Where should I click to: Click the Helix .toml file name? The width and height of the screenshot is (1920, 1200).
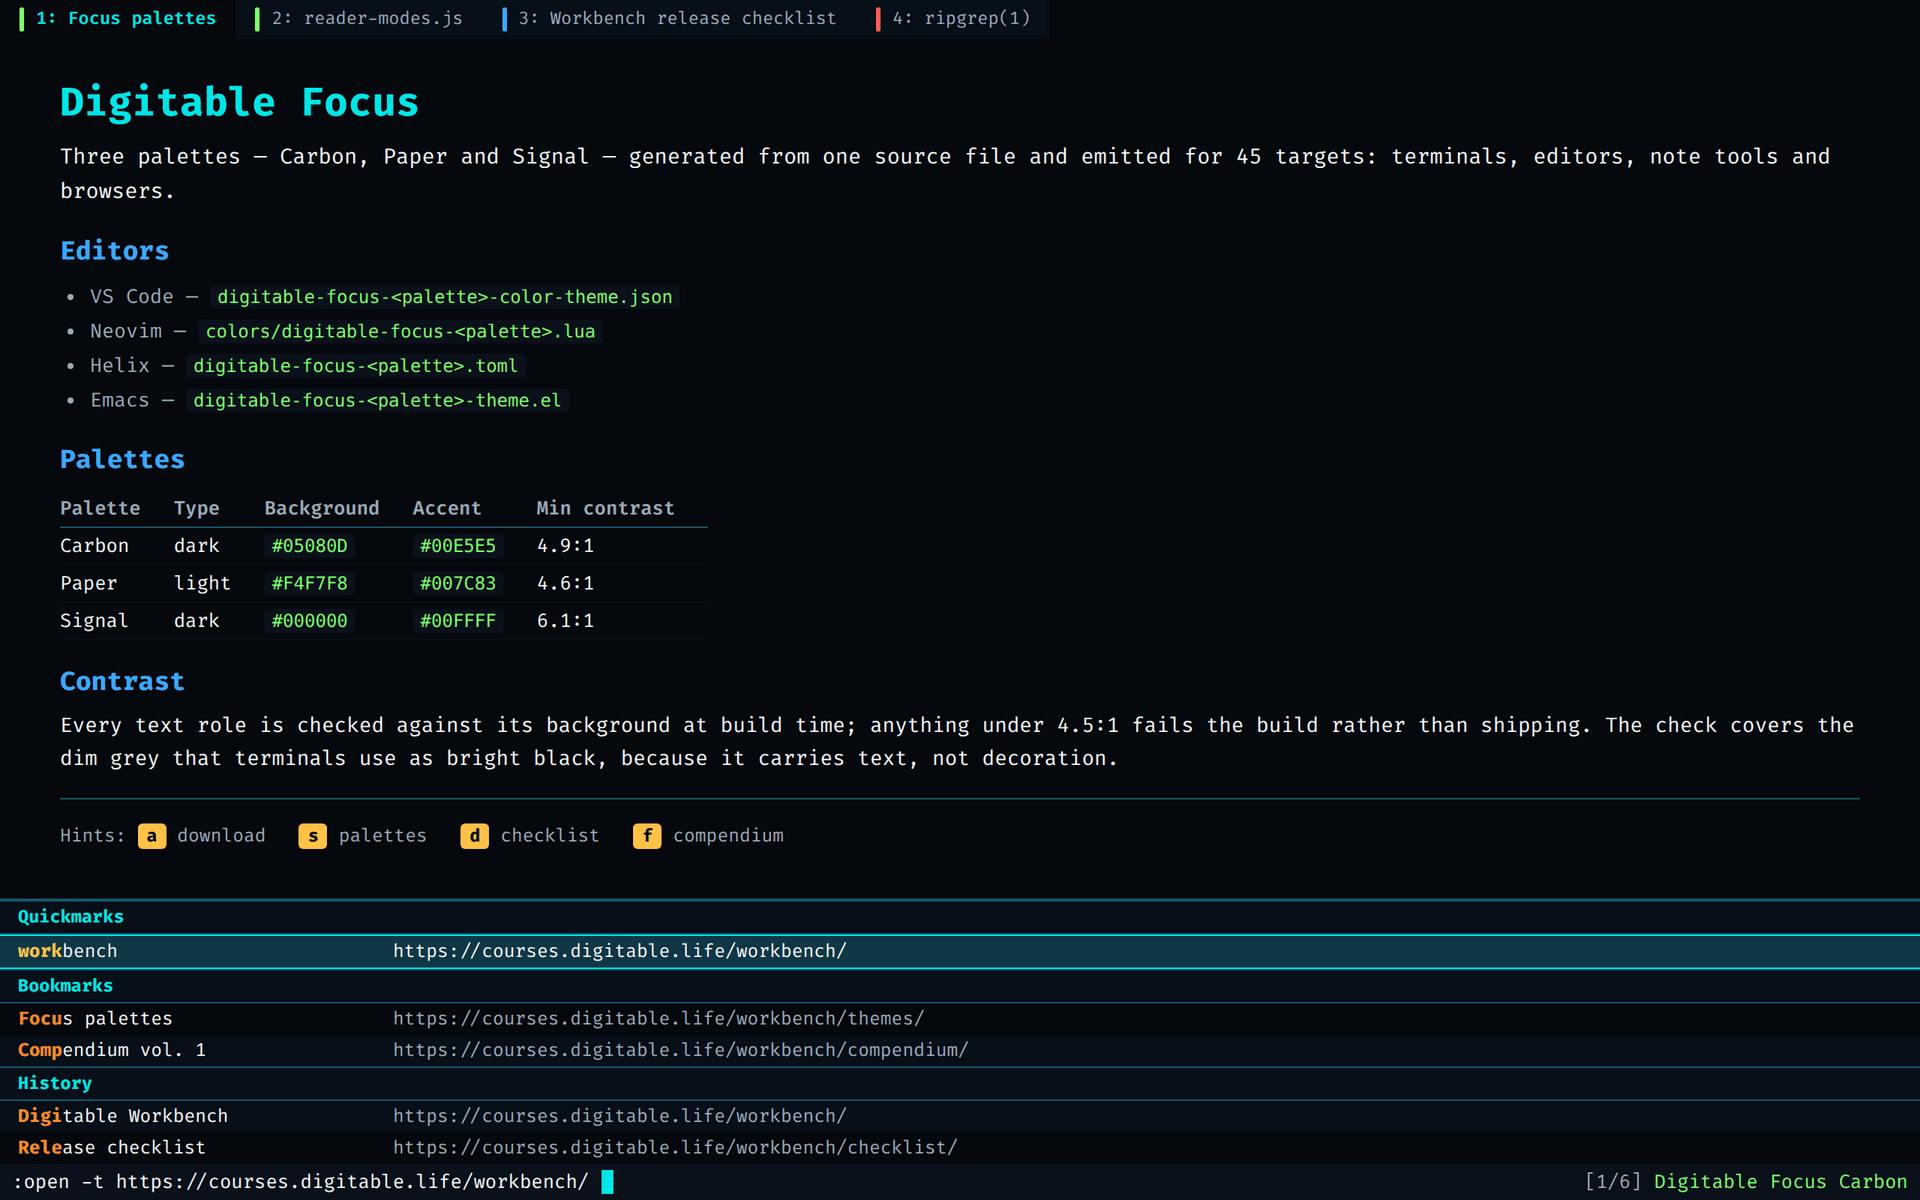(x=356, y=366)
